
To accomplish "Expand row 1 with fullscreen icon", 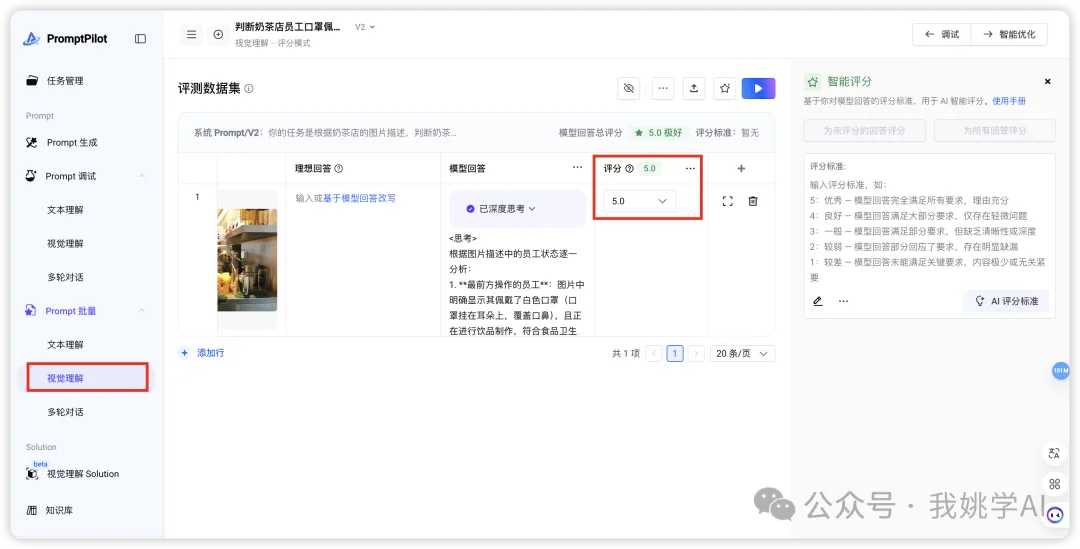I will [x=727, y=201].
